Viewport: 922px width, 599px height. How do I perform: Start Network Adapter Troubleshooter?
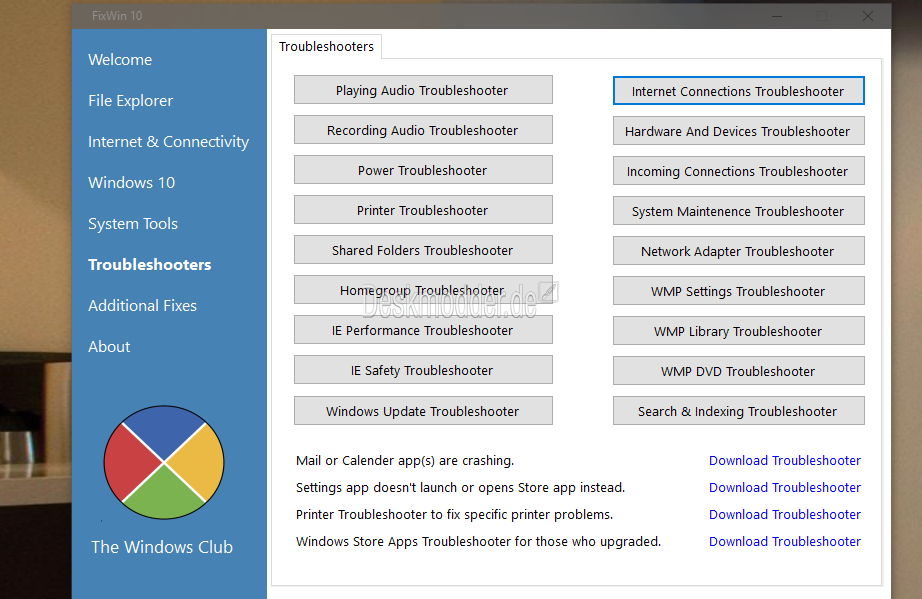739,251
